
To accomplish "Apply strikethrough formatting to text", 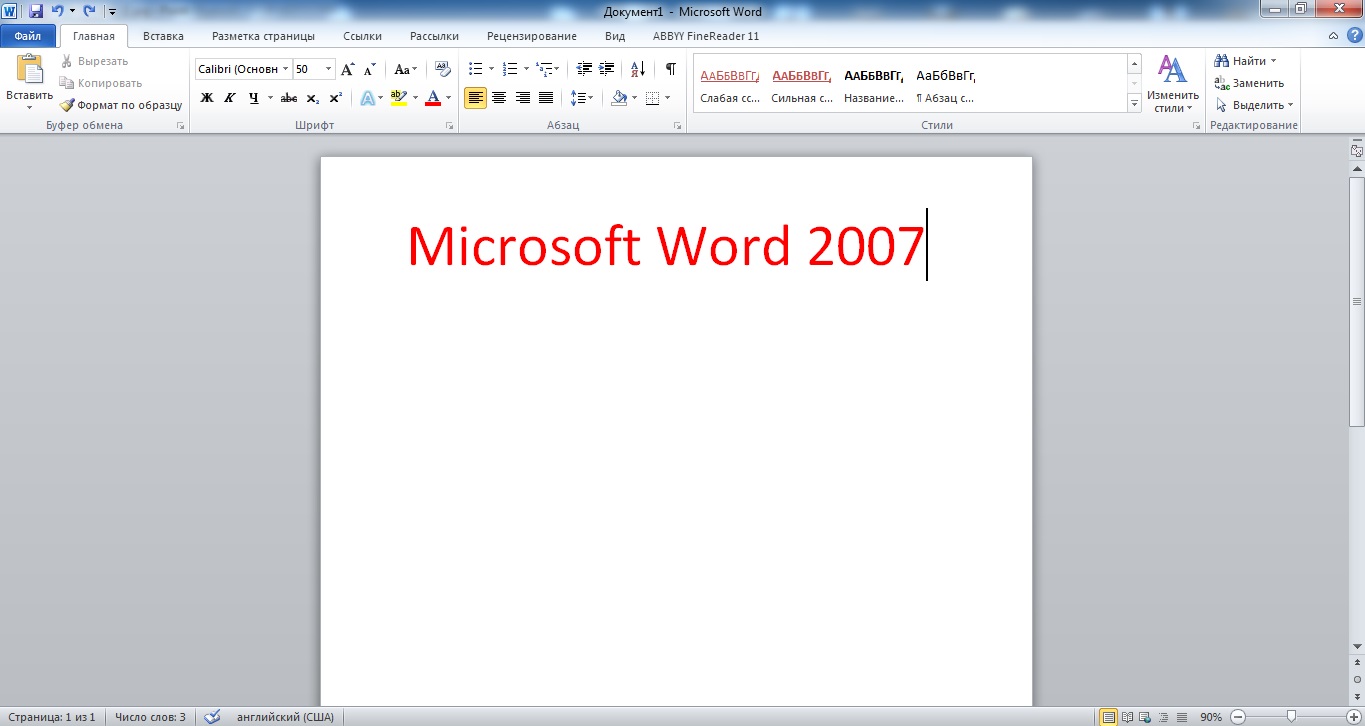I will point(289,97).
